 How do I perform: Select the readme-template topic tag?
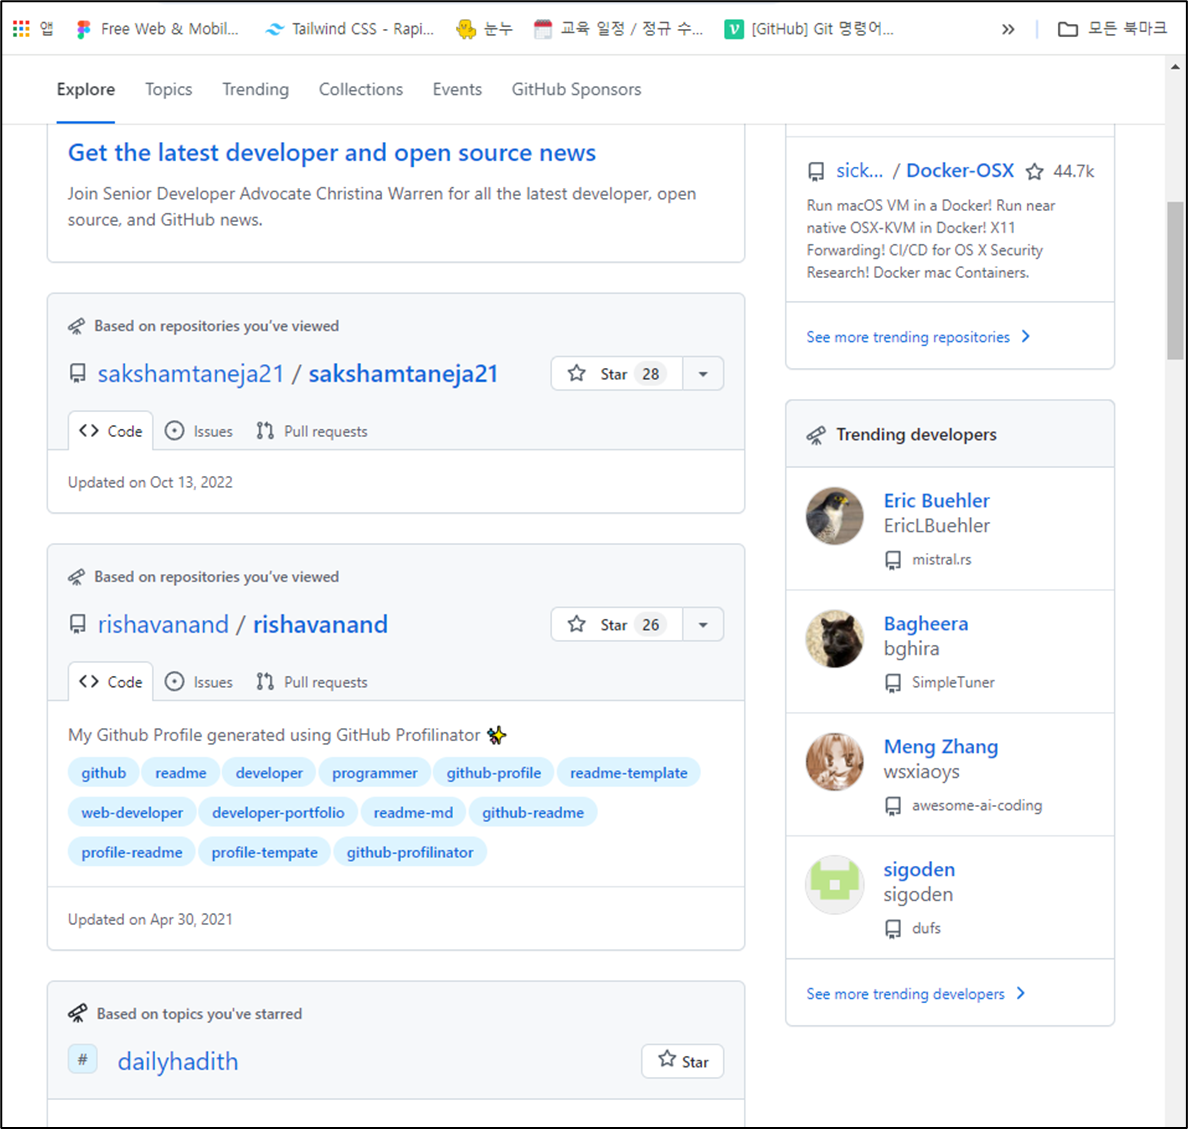point(629,773)
